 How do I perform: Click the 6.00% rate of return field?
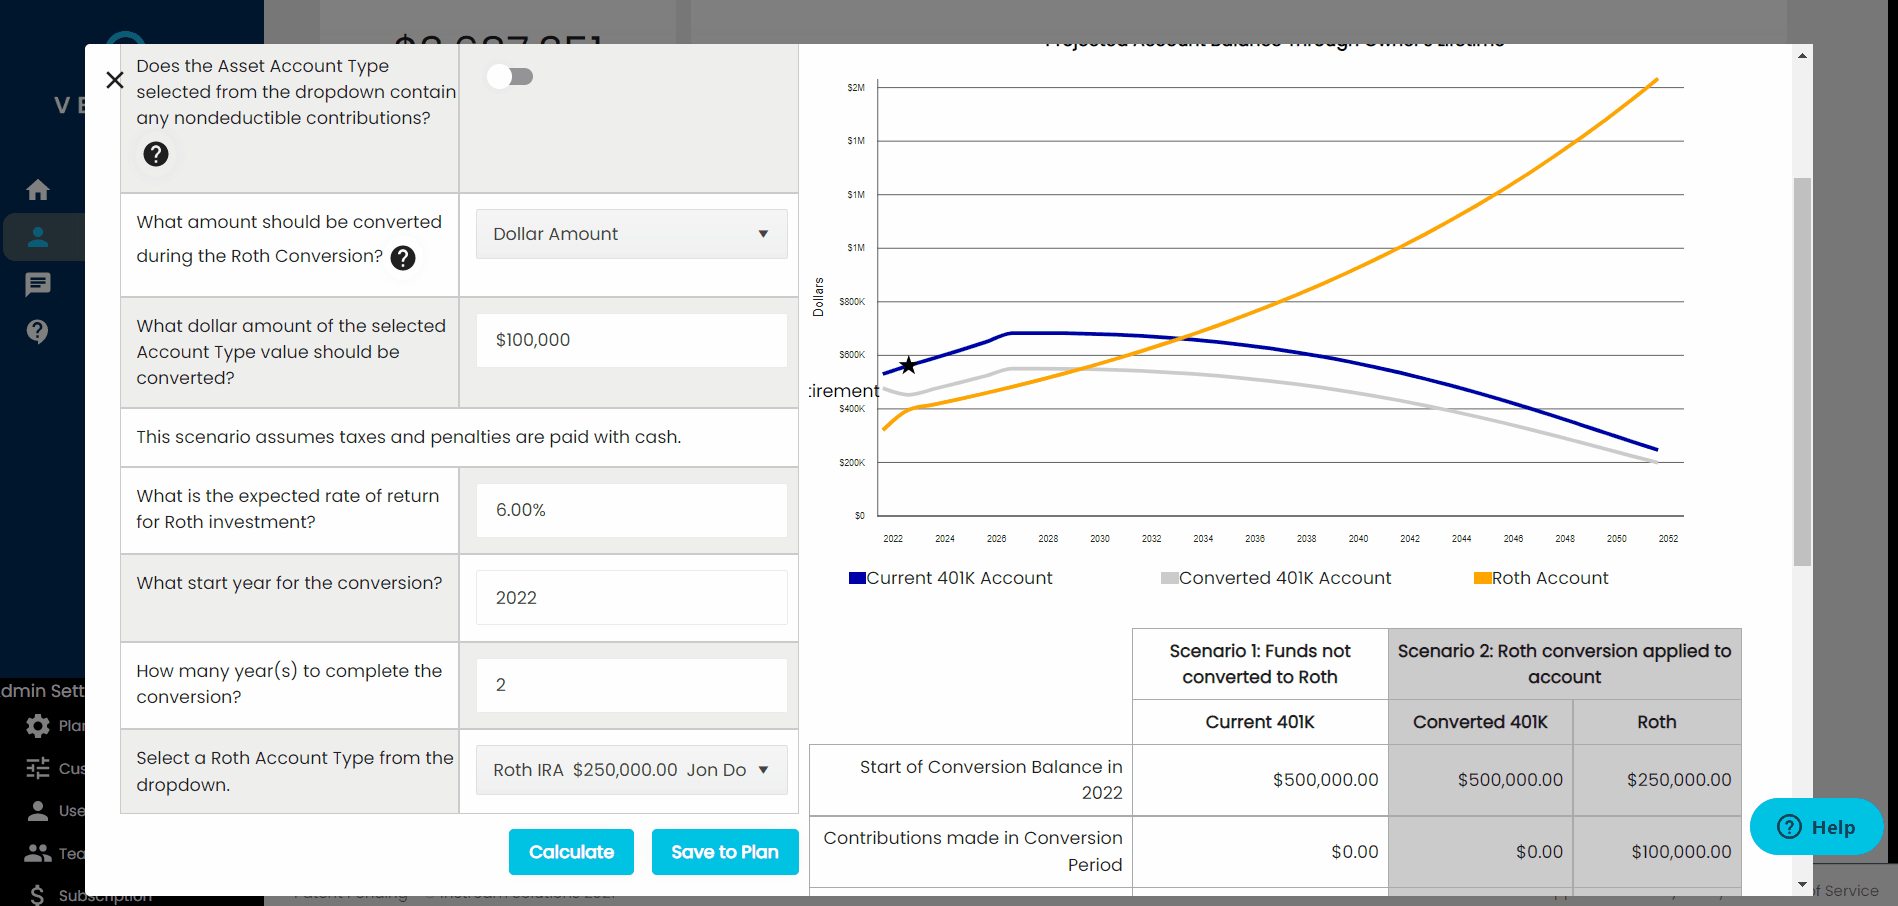(631, 510)
